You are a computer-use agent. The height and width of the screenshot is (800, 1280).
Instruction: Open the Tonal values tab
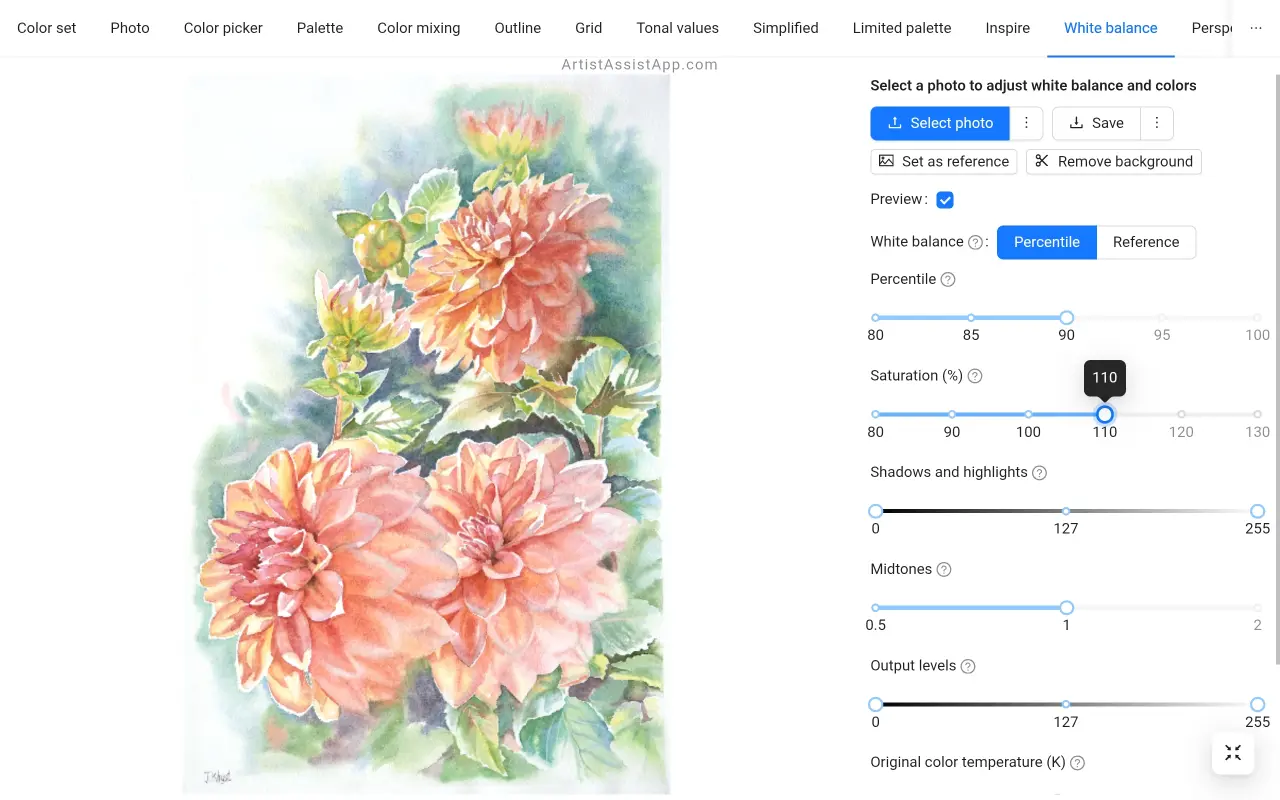click(677, 28)
